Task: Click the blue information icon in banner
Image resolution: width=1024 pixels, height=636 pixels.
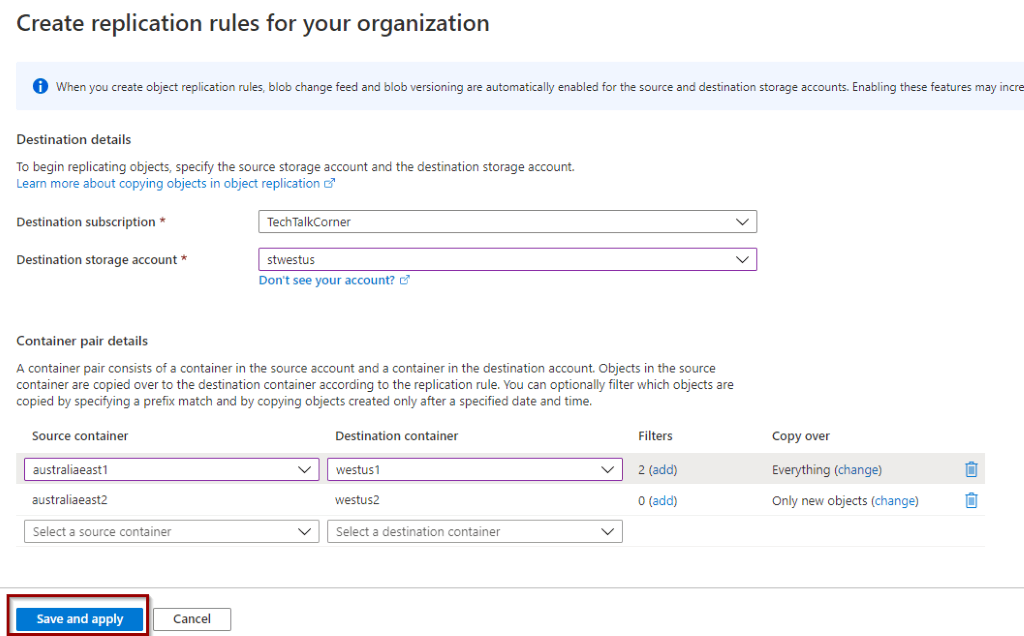Action: point(40,86)
